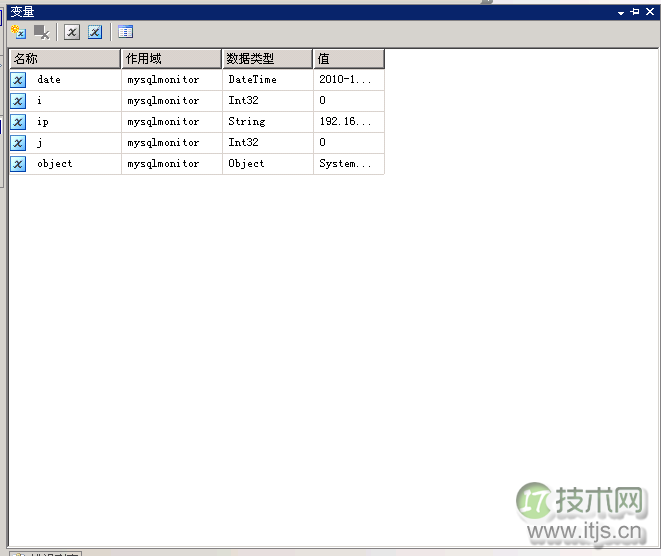This screenshot has height=556, width=661.
Task: Click the value '192.16...' of ip
Action: pos(345,121)
